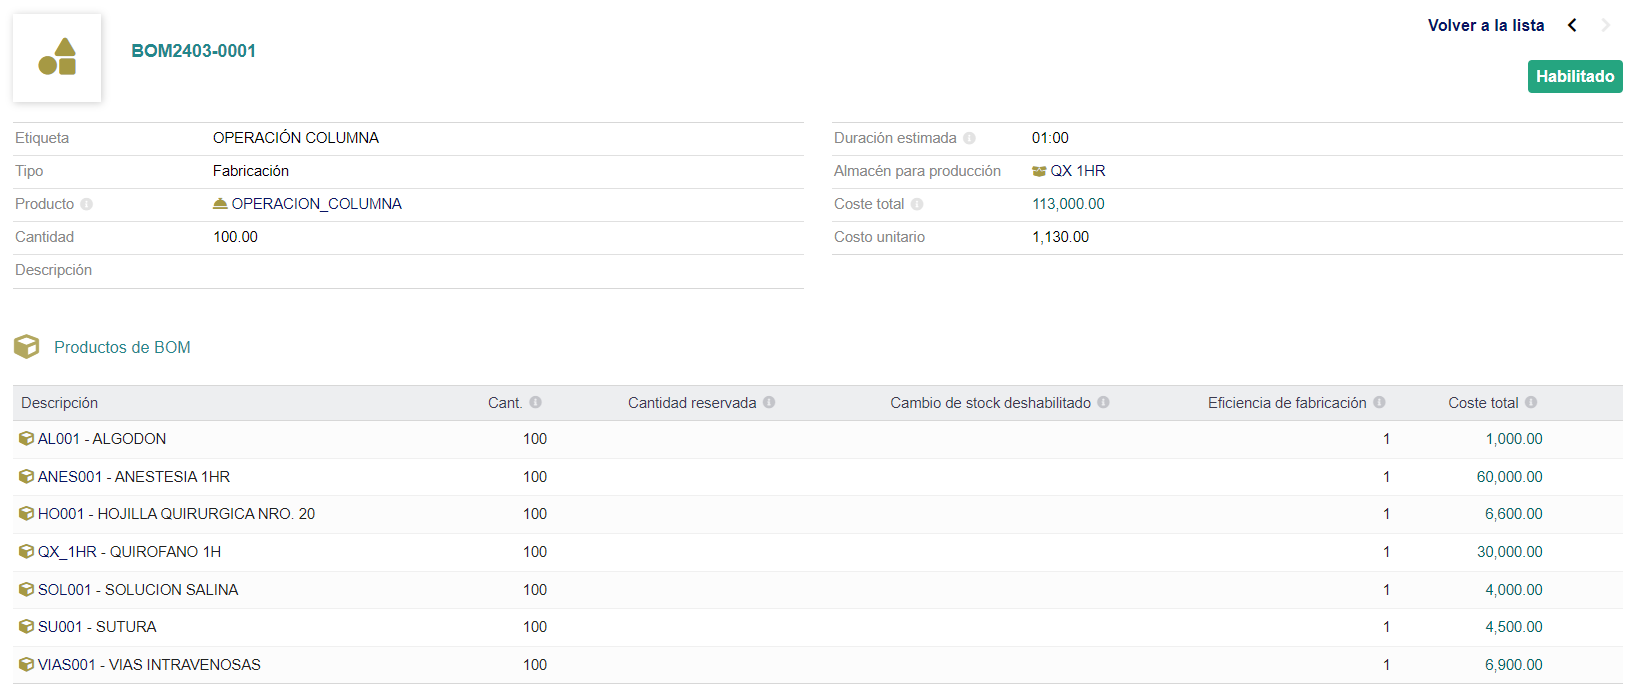Sort by the Descripción column header
This screenshot has height=696, width=1637.
click(x=60, y=403)
